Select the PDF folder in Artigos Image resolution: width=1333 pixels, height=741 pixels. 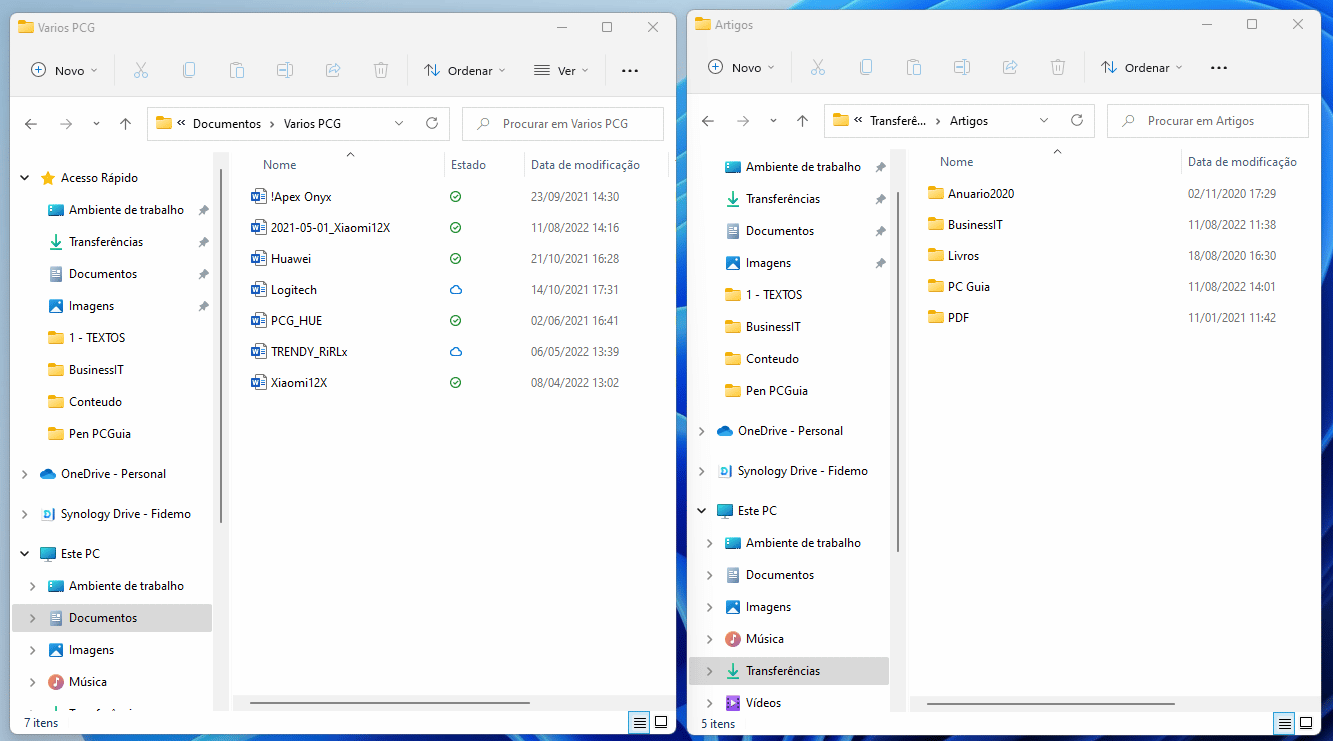948,318
